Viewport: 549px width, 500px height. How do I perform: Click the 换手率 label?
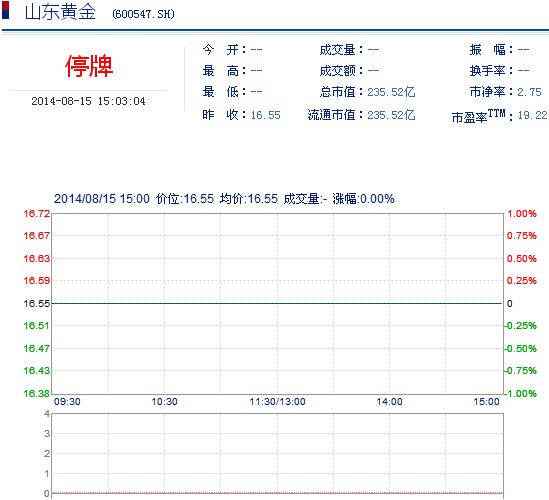[487, 71]
